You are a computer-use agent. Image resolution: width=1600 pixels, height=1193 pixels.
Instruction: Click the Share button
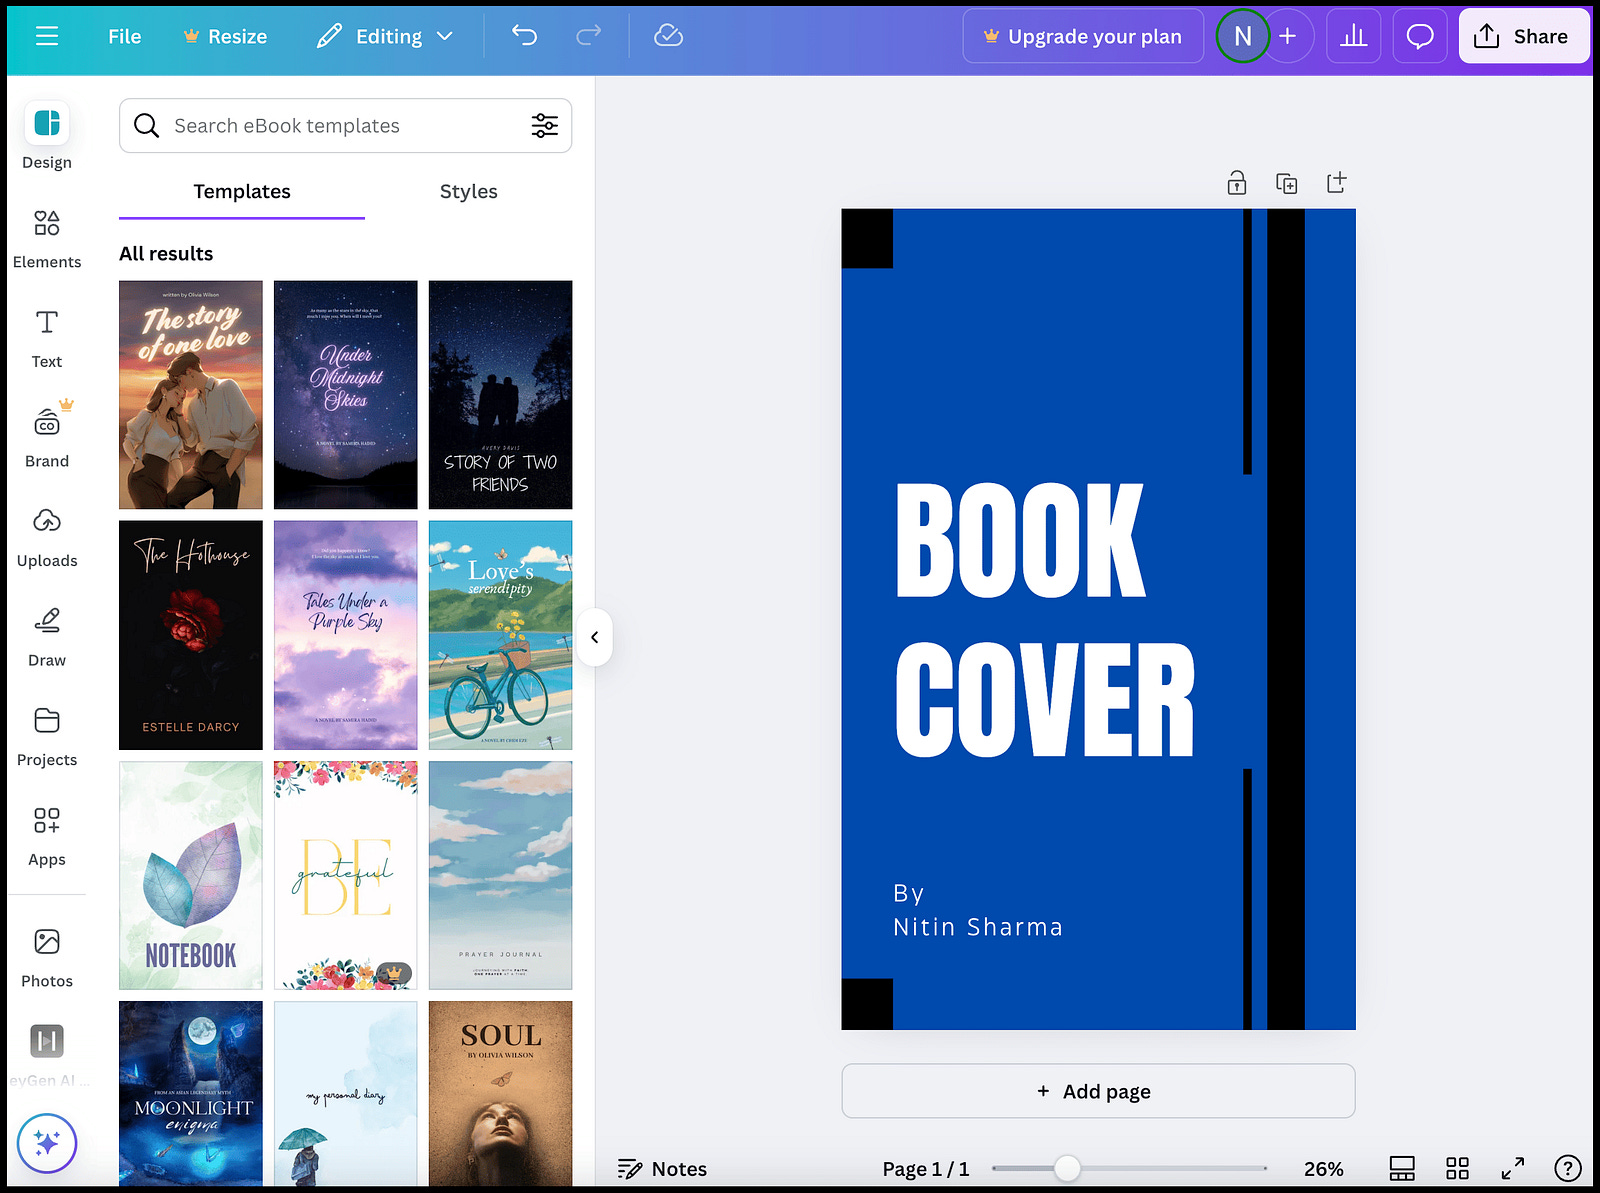(1524, 37)
